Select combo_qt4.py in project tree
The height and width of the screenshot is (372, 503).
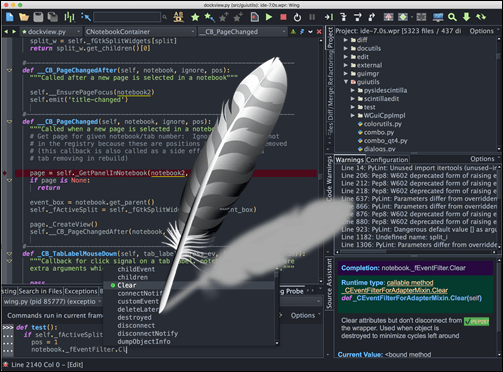[x=386, y=141]
